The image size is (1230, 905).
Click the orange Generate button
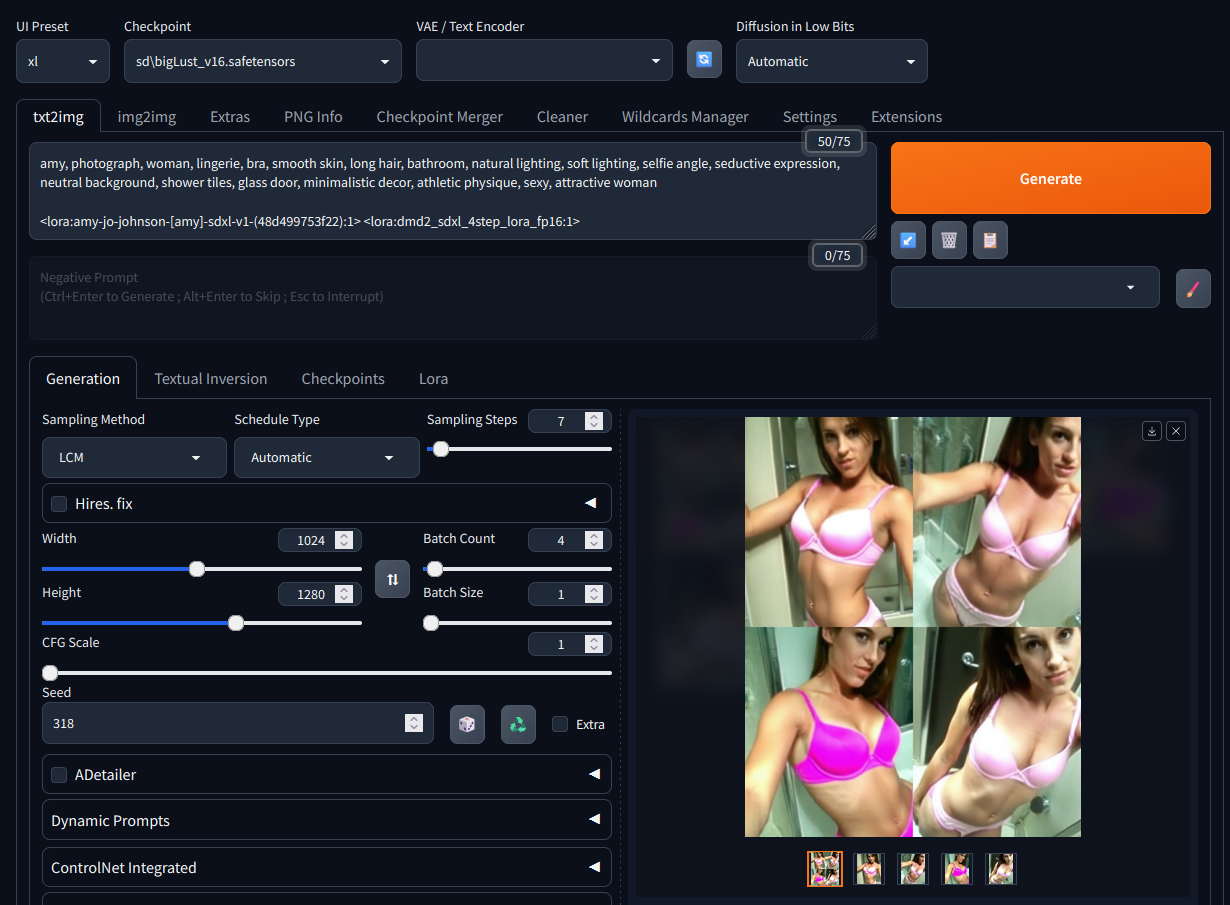(1051, 178)
